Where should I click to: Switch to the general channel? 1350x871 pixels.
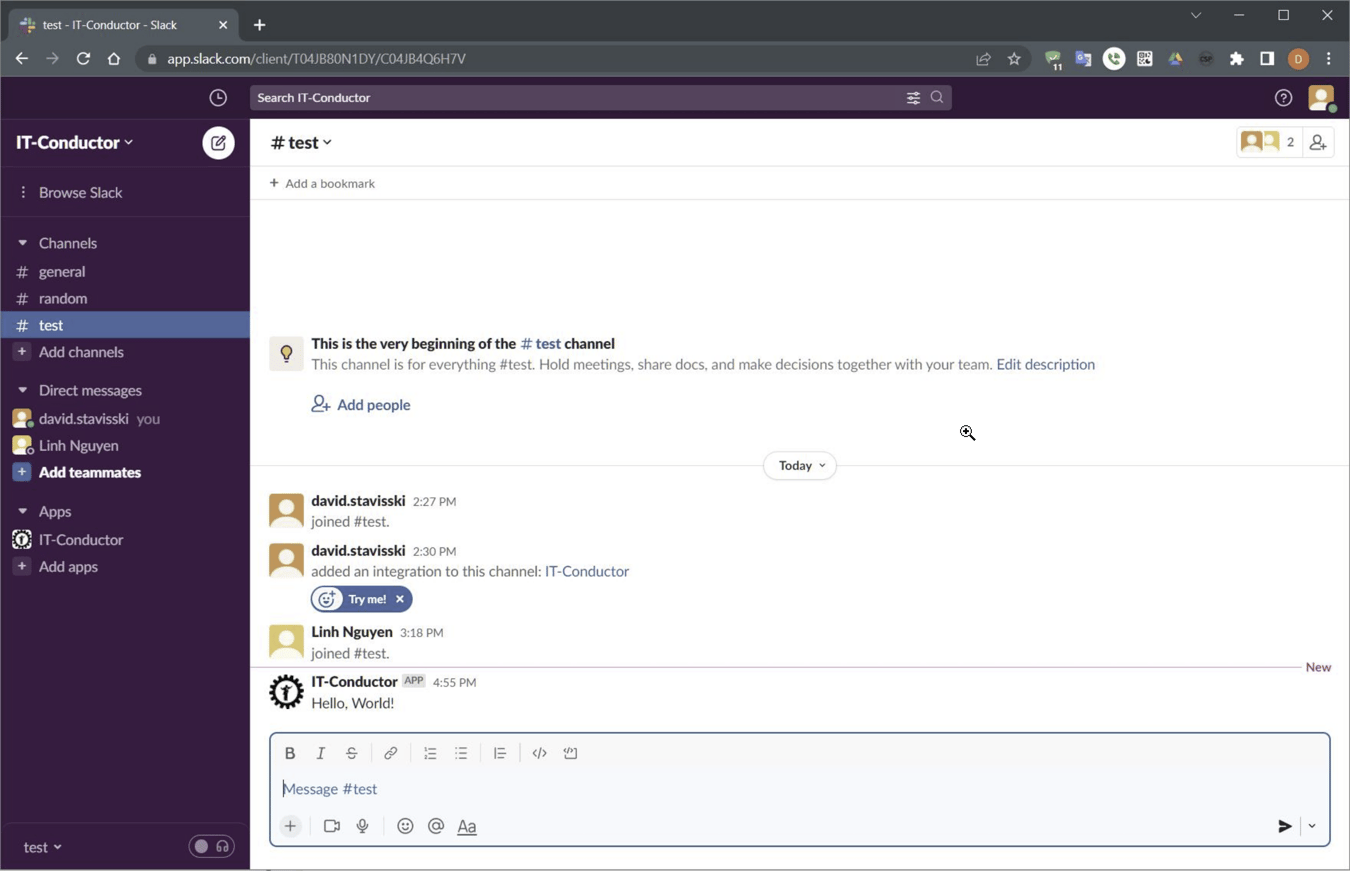click(x=62, y=271)
